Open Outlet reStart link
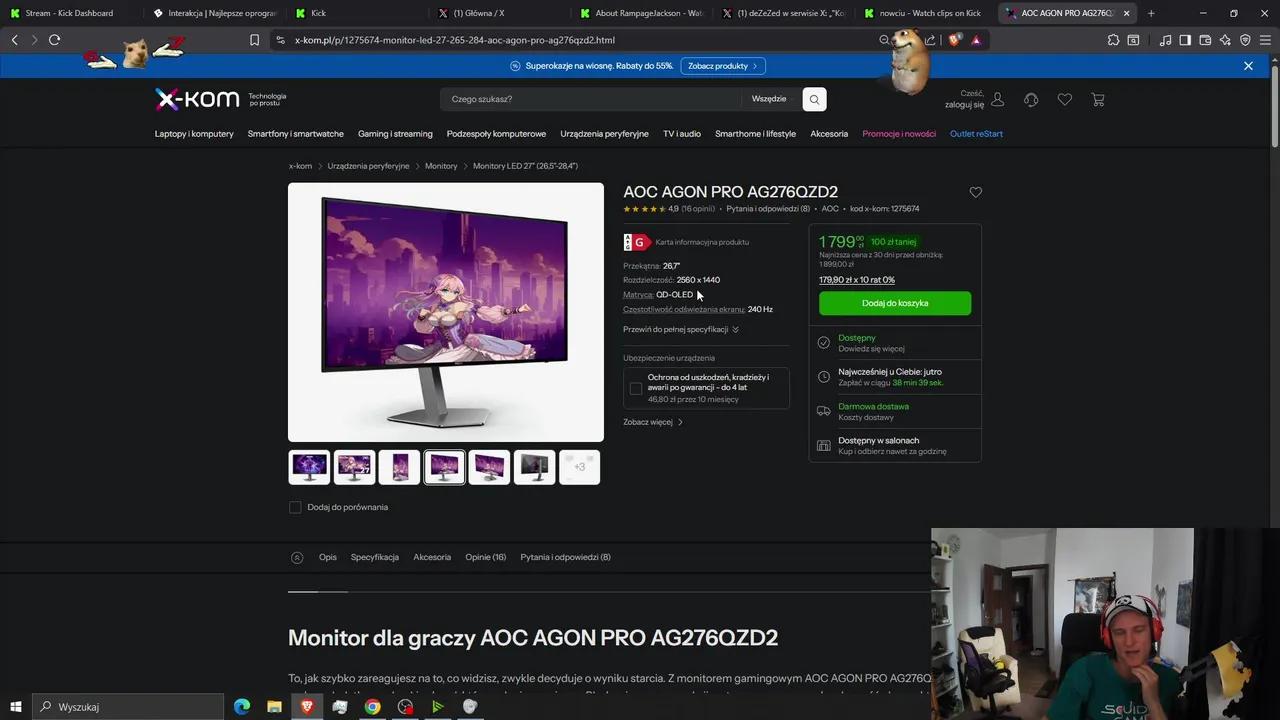1280x720 pixels. click(976, 134)
